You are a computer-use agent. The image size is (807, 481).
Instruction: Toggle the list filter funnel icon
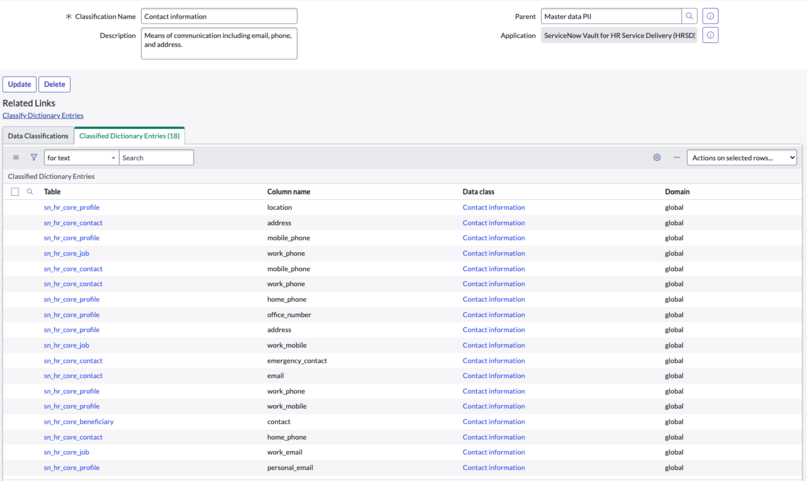33,157
